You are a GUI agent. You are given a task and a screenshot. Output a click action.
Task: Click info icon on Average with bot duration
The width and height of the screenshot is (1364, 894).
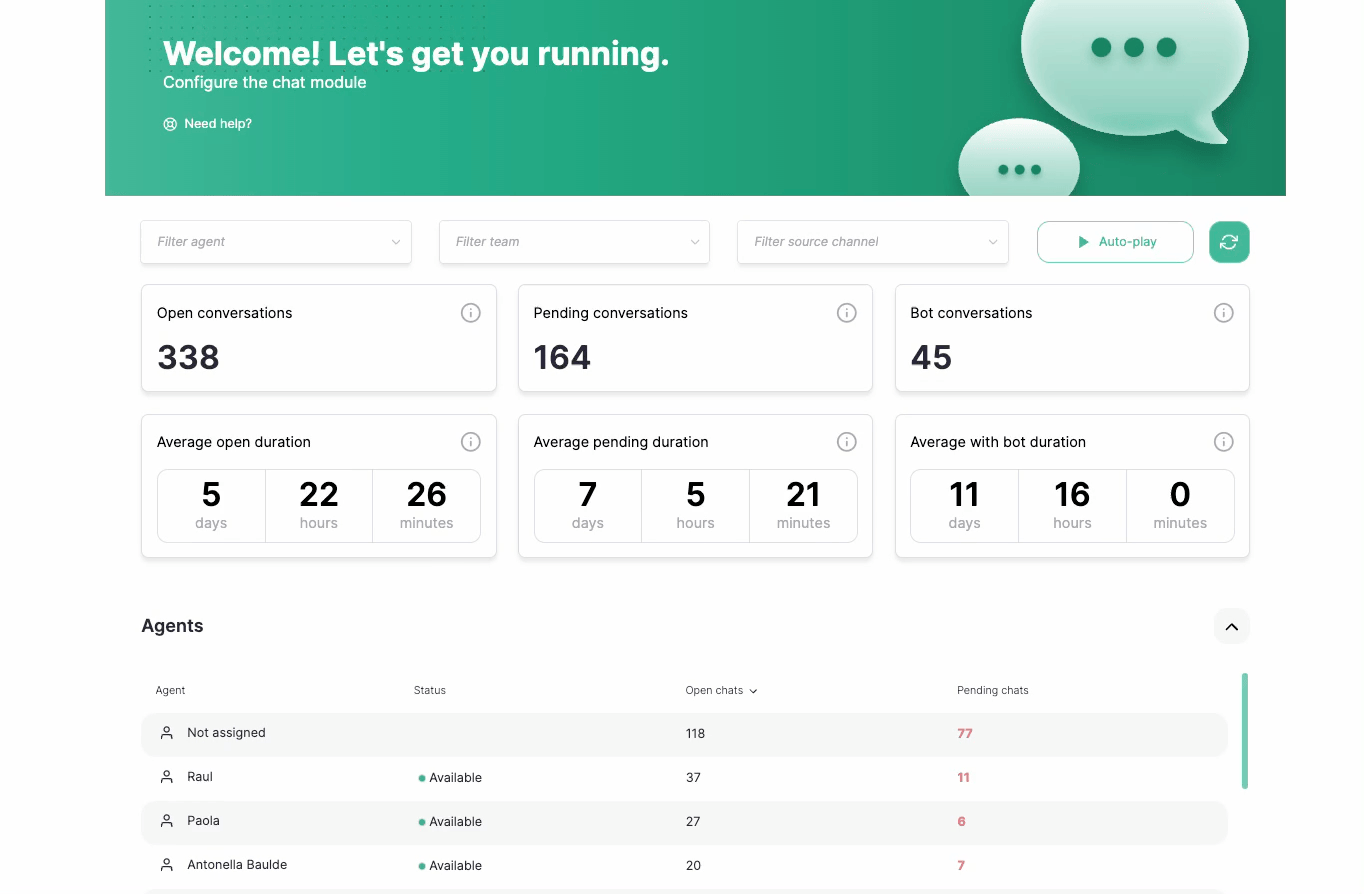pos(1223,442)
